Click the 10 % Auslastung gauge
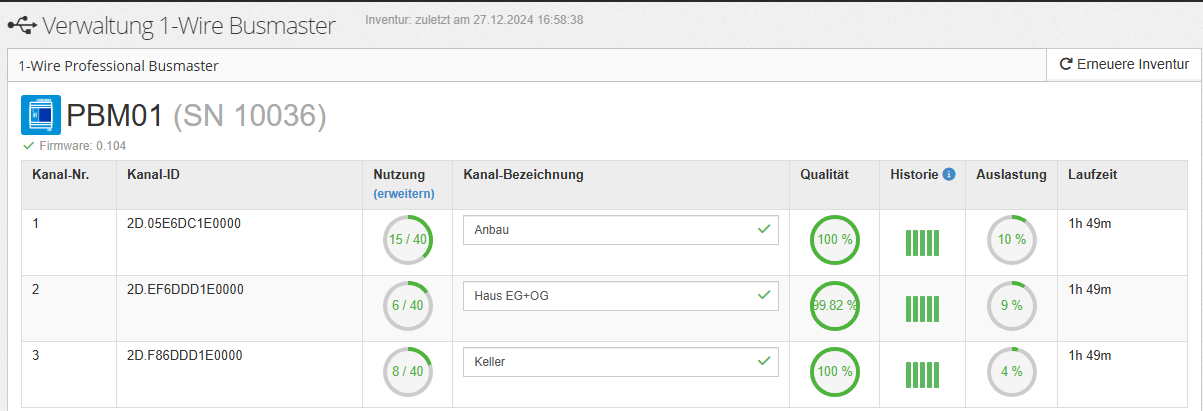 [1012, 240]
